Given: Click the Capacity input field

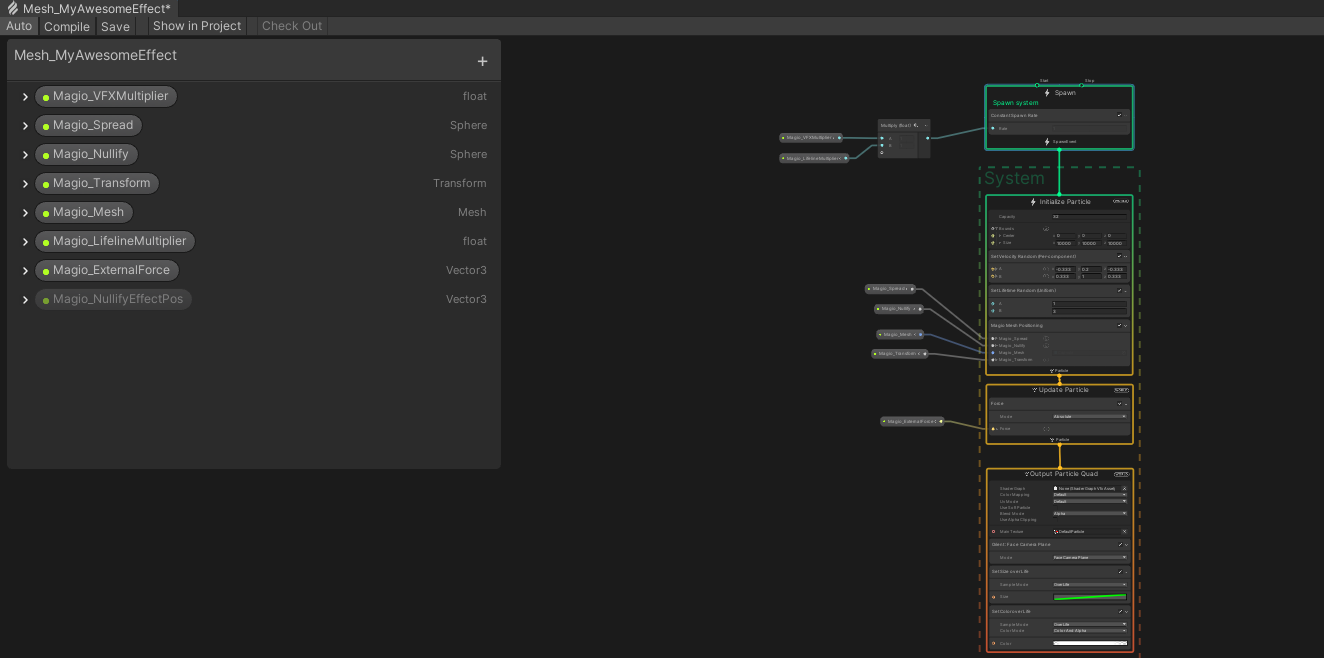Looking at the screenshot, I should [1088, 216].
